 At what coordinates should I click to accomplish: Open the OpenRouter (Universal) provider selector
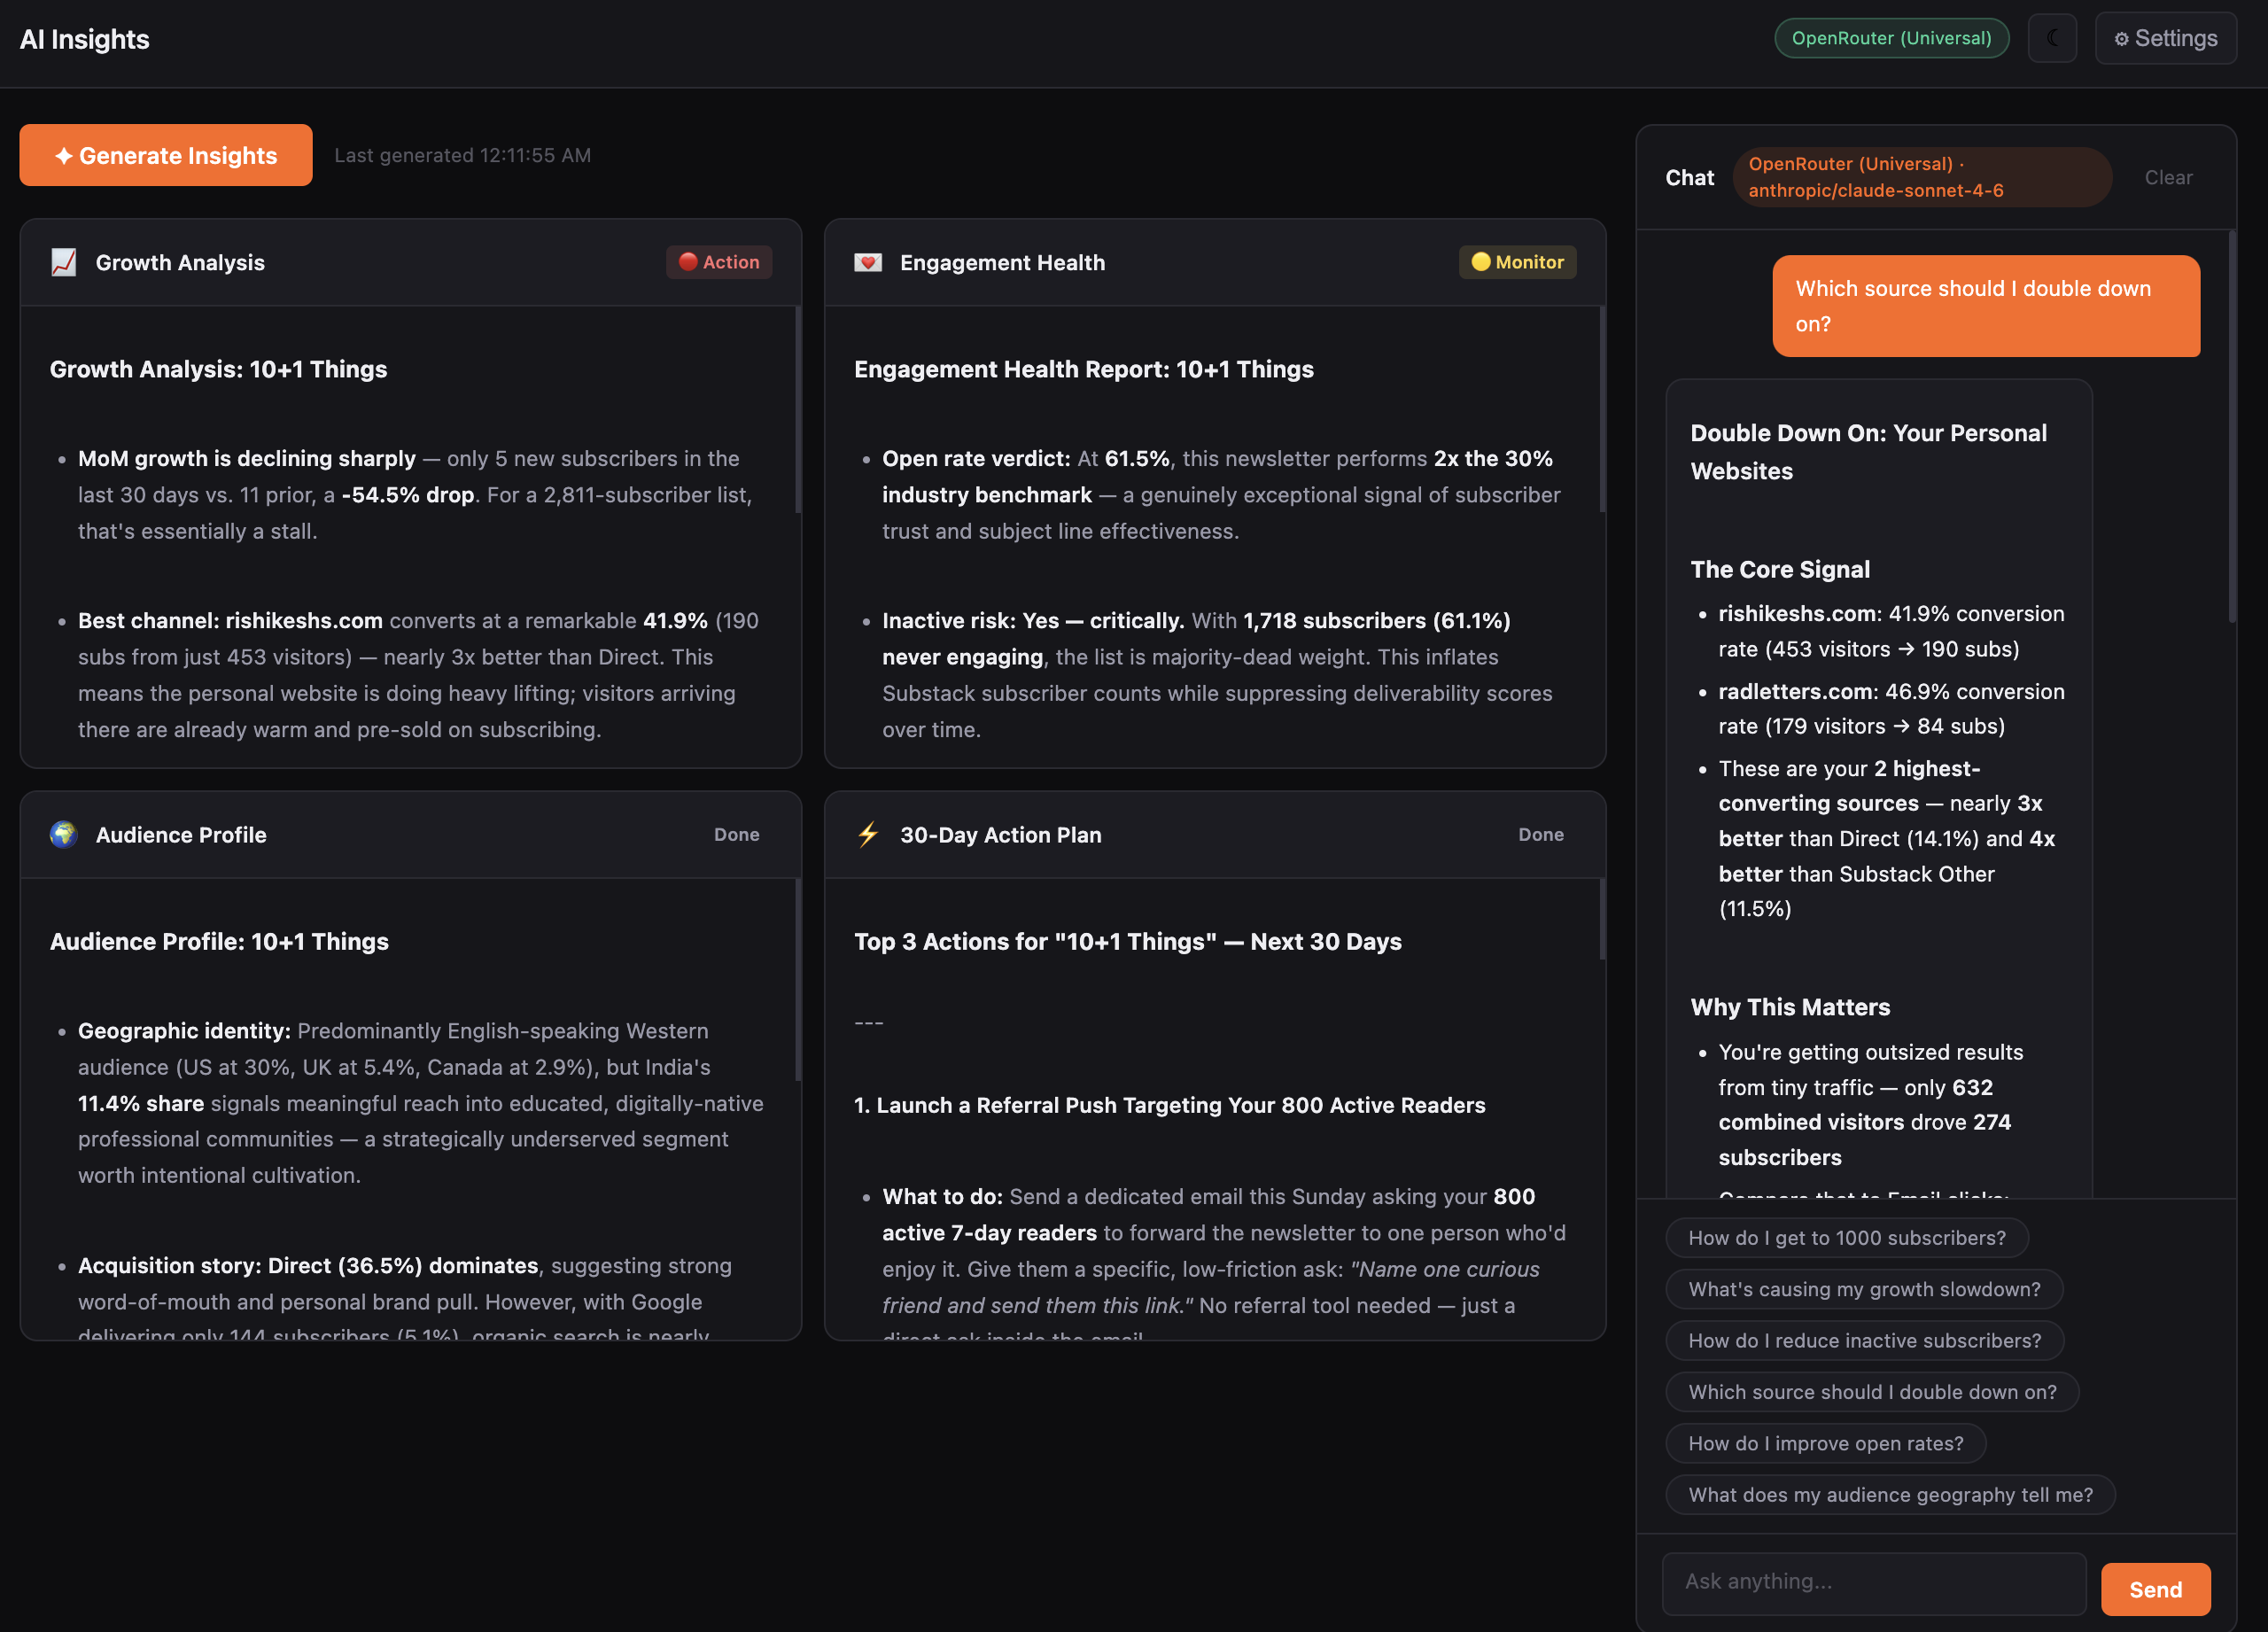pyautogui.click(x=1891, y=37)
